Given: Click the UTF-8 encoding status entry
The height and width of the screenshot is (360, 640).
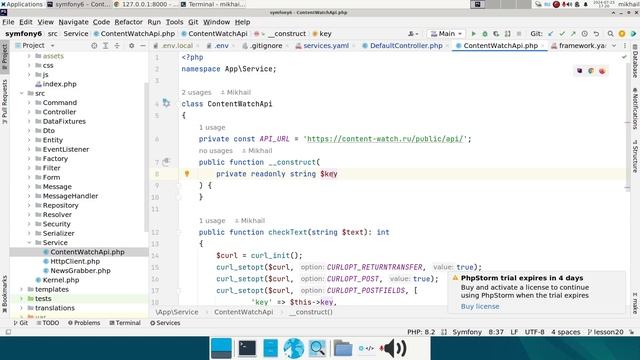Looking at the screenshot, I should tap(534, 332).
